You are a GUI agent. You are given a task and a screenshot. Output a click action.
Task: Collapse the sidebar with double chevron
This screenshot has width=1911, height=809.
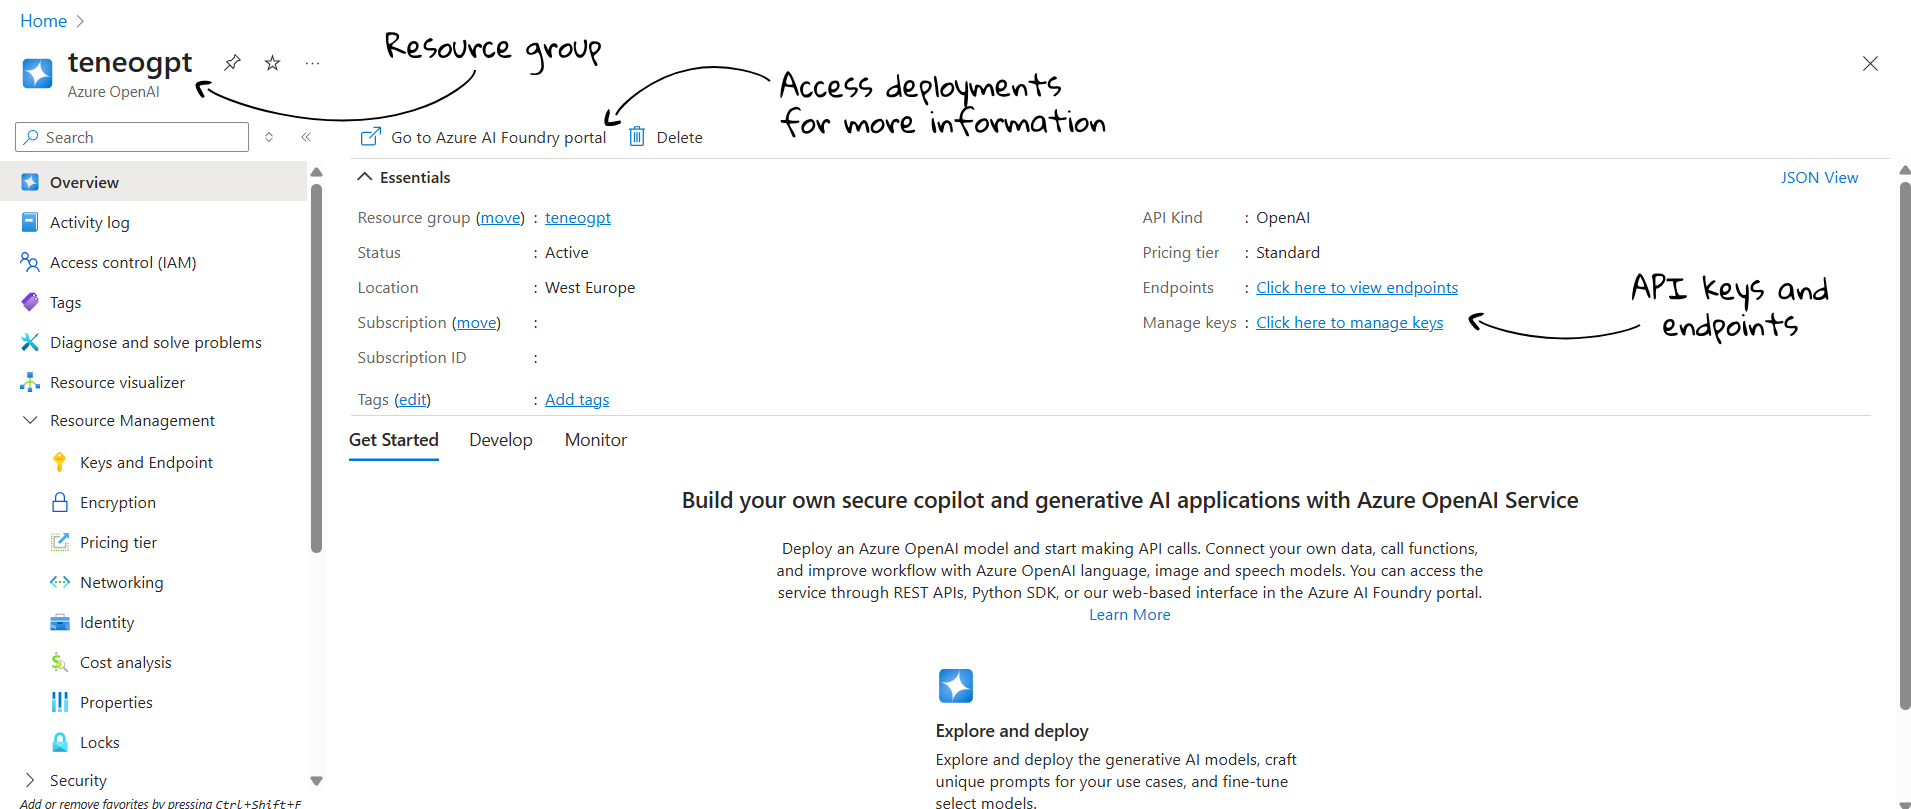[x=306, y=137]
